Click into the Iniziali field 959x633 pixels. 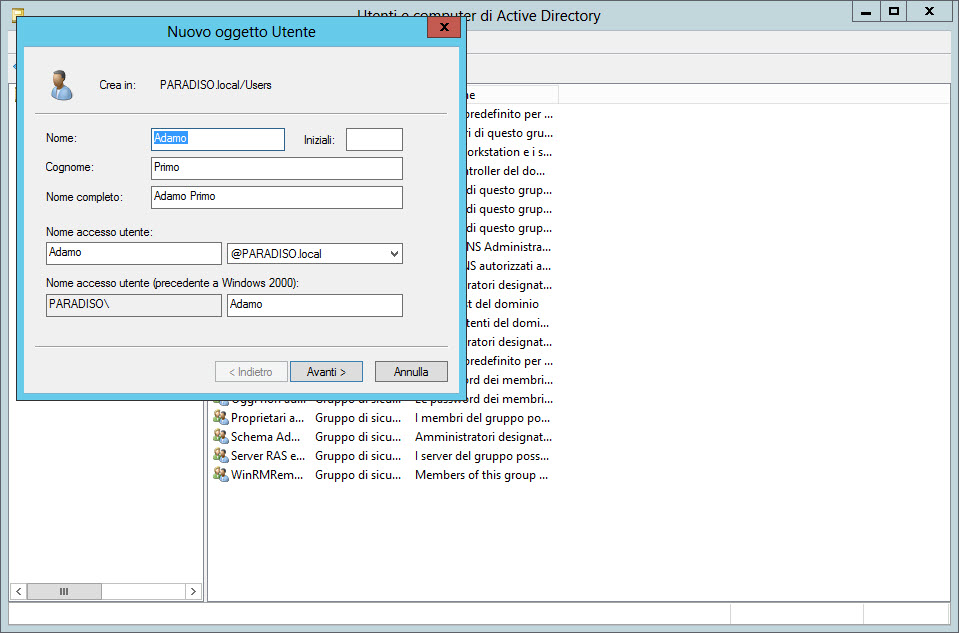(374, 140)
